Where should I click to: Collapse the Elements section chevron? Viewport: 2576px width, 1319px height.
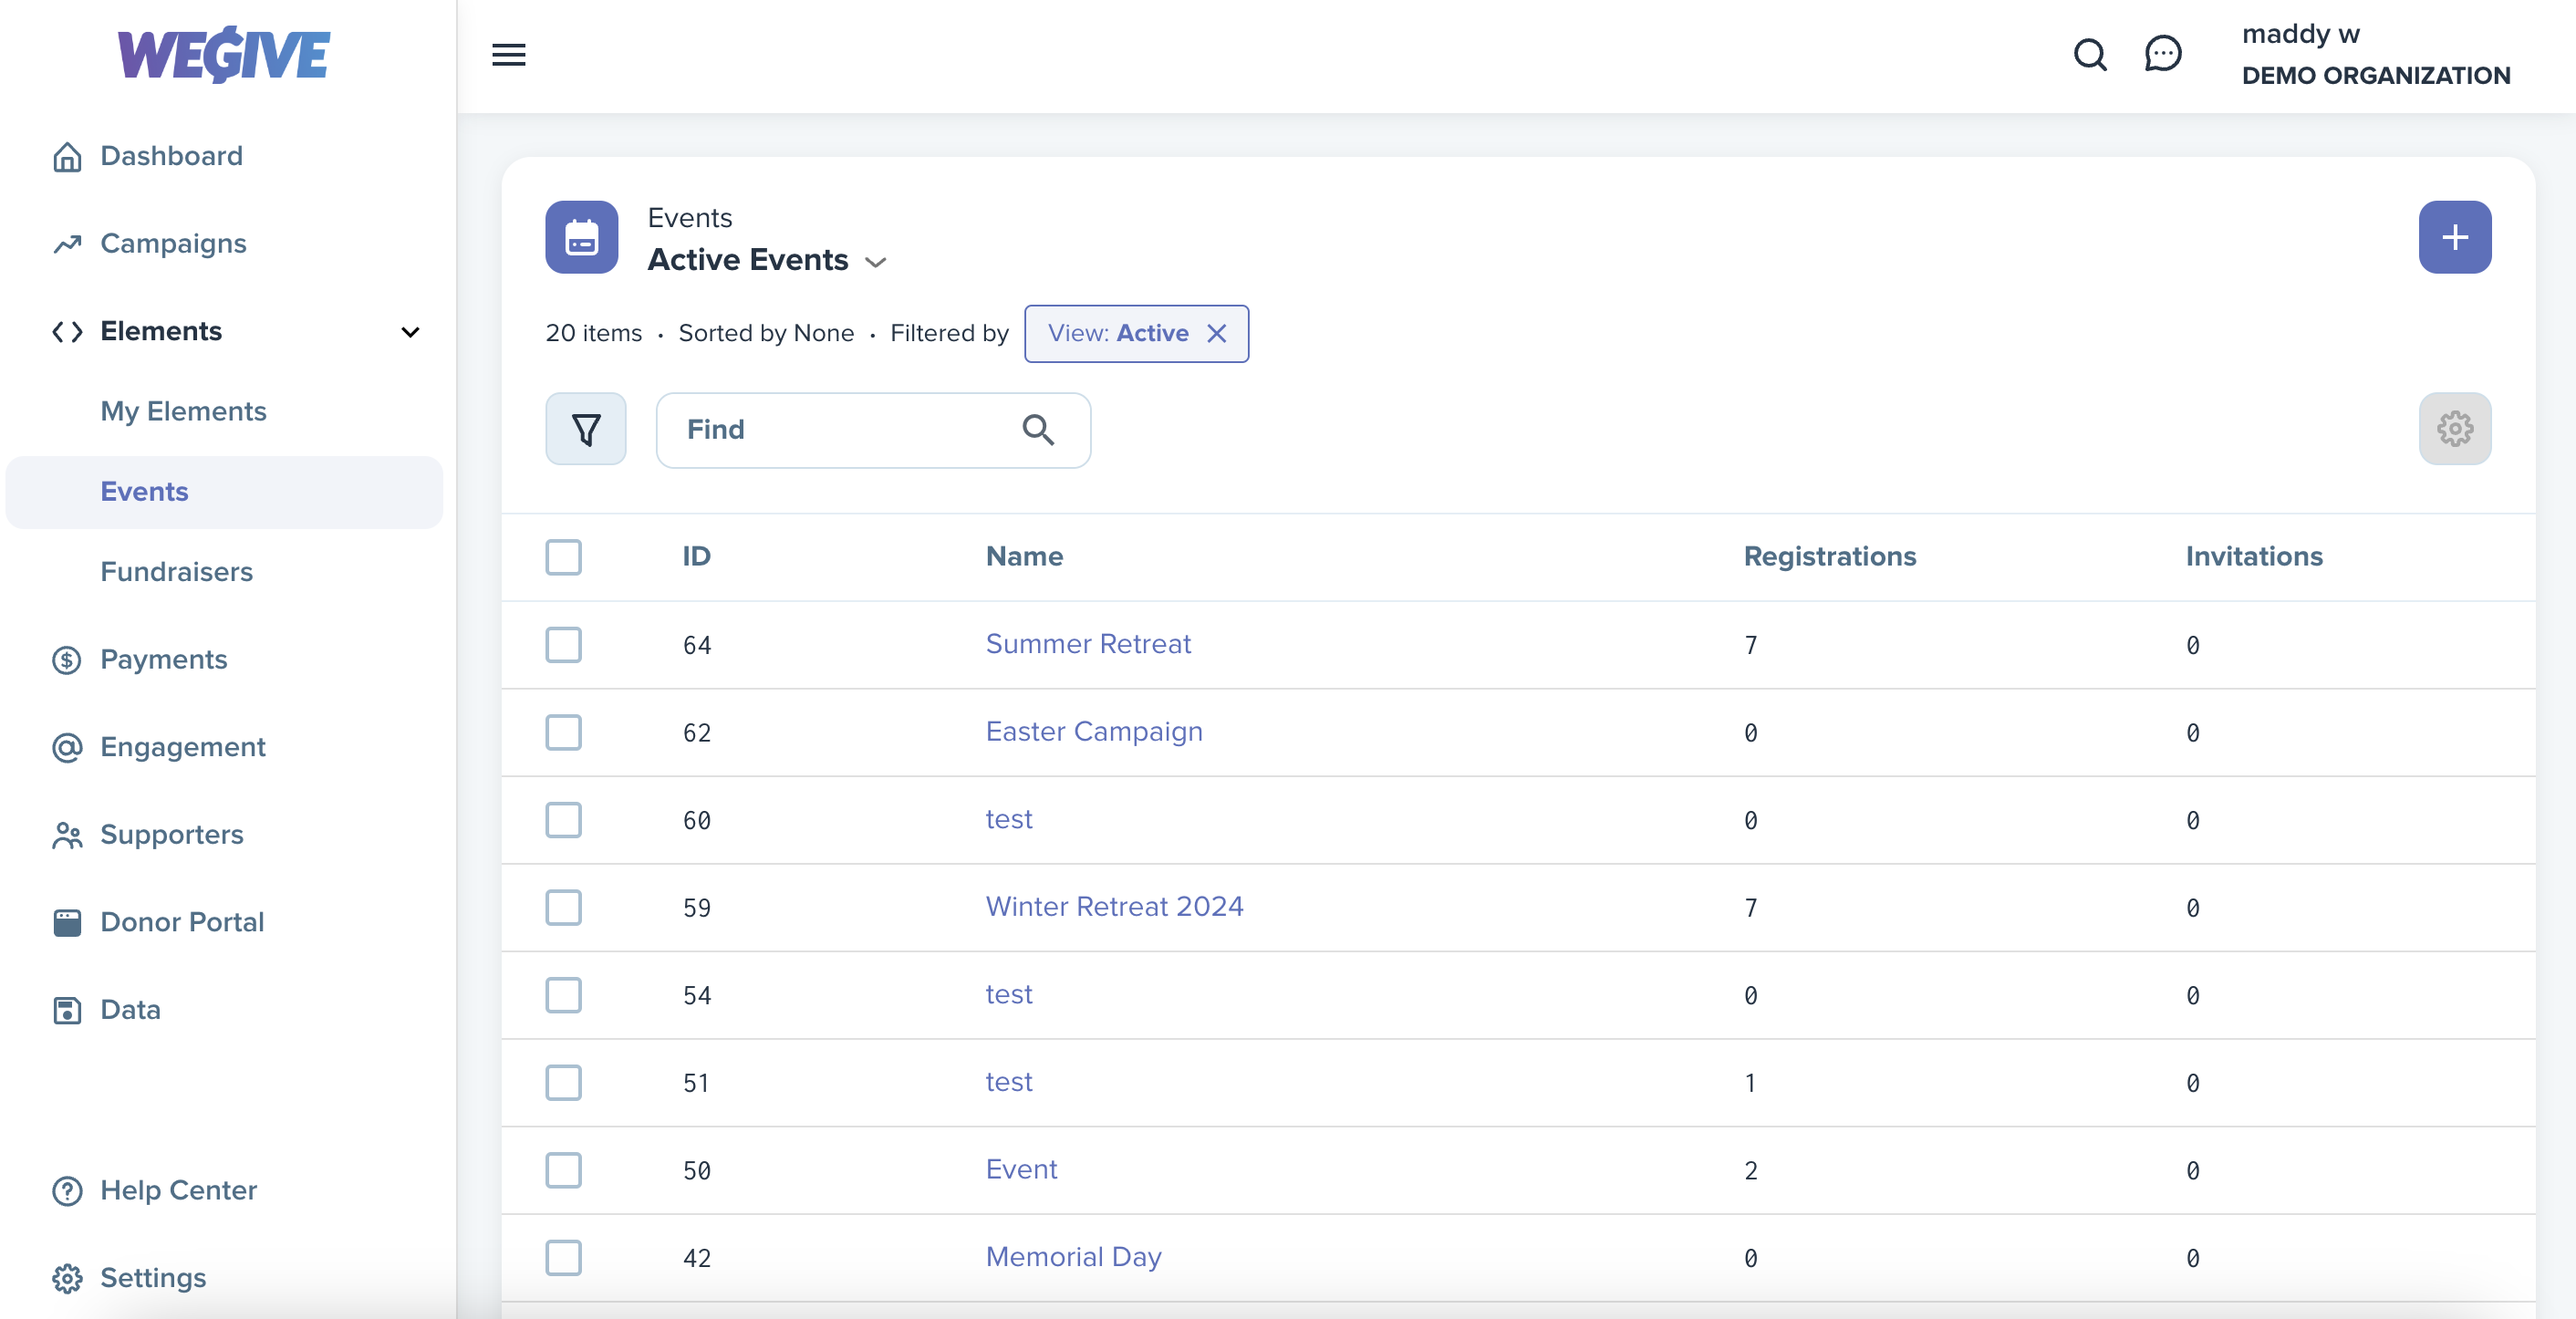[410, 332]
